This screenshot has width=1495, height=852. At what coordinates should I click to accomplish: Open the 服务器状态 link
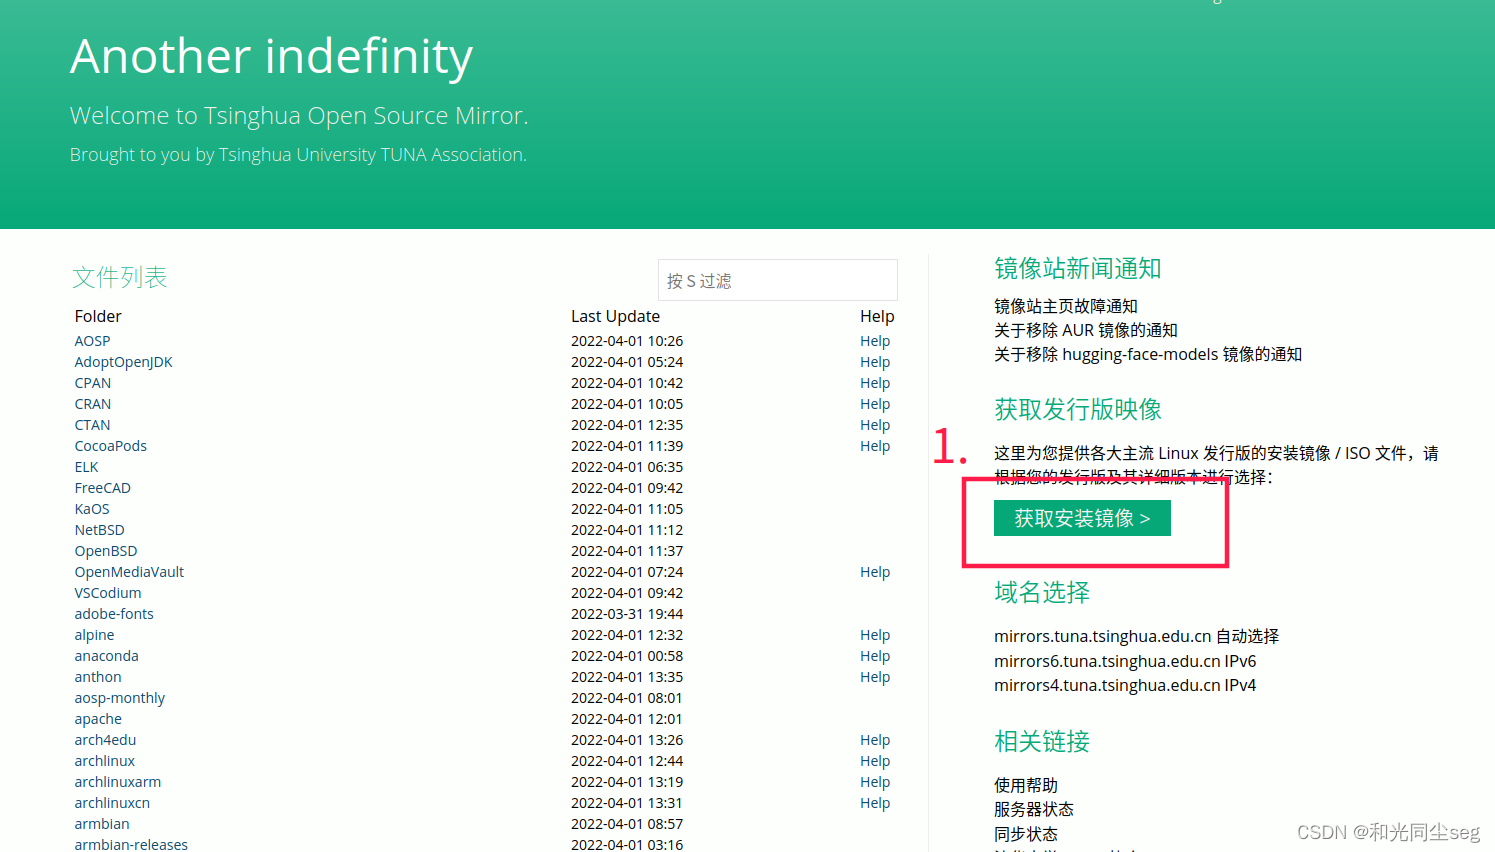(1034, 809)
